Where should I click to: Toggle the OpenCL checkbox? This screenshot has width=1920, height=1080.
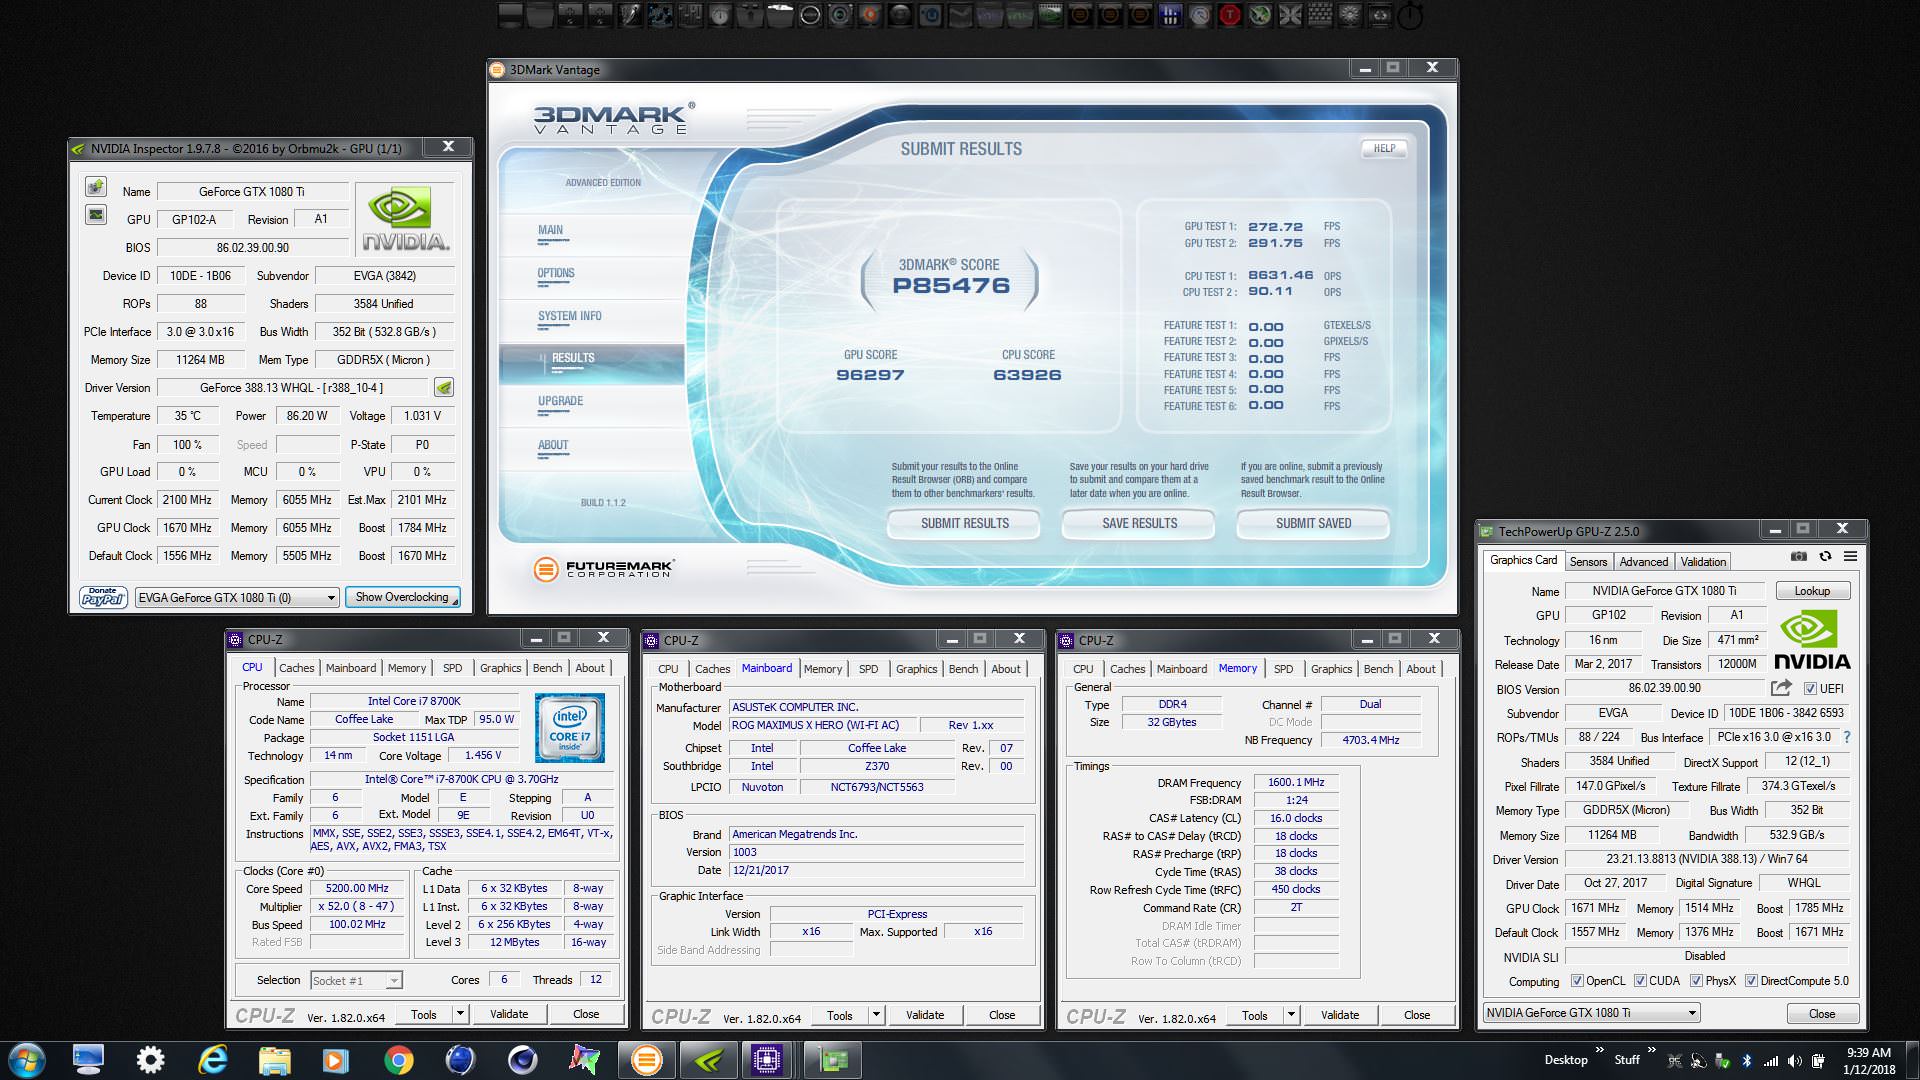(1577, 981)
